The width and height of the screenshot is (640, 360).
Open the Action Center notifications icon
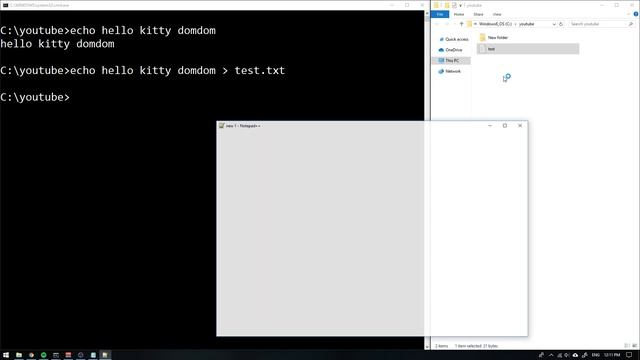pyautogui.click(x=629, y=355)
